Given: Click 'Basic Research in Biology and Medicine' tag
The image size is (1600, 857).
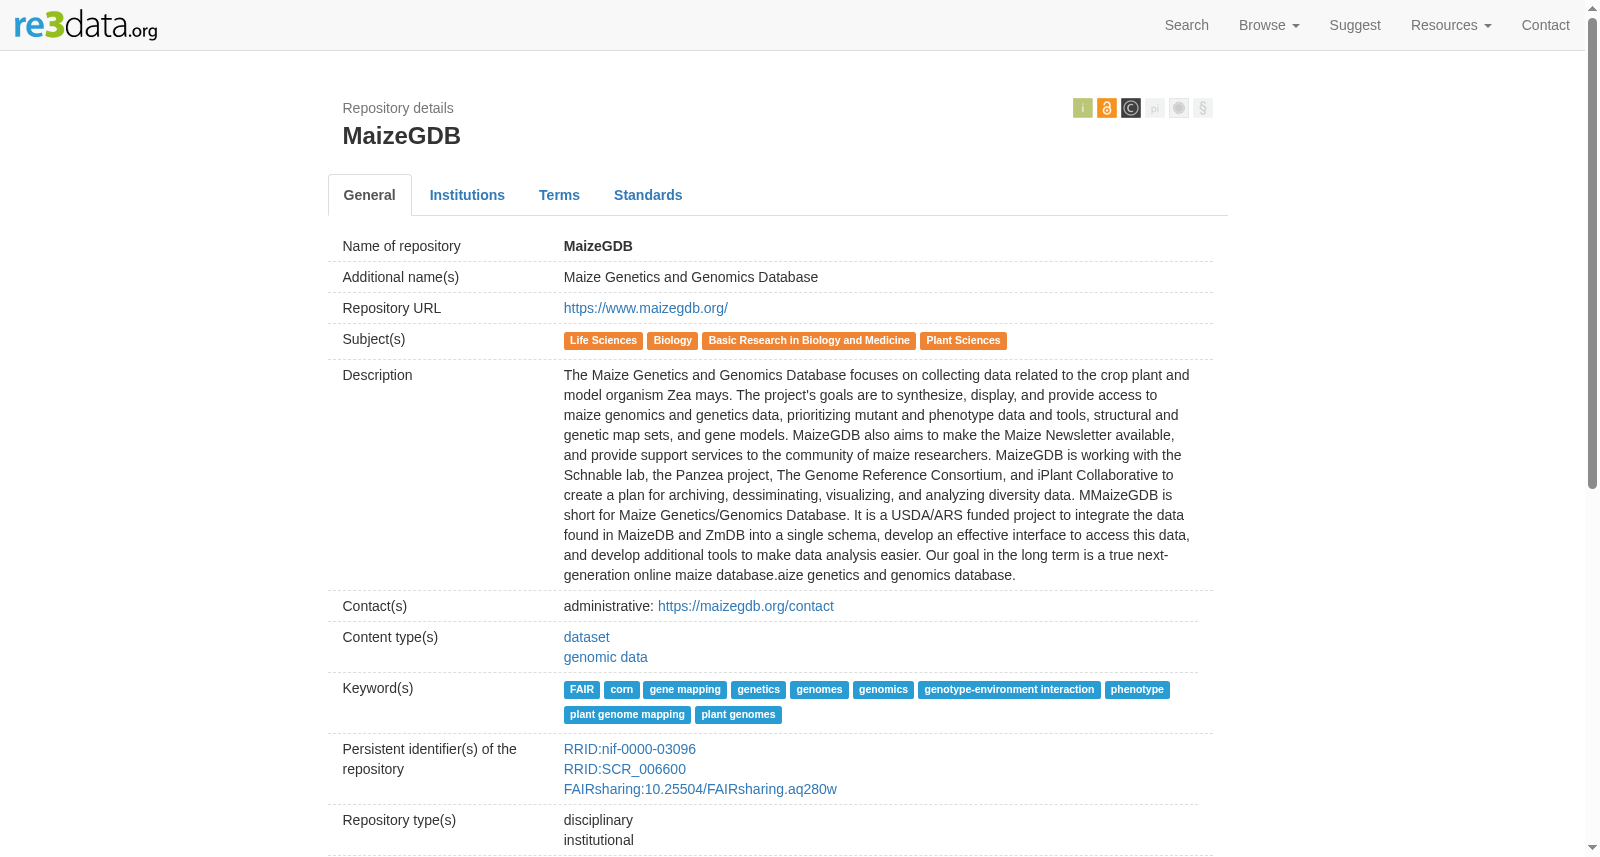Looking at the screenshot, I should click(809, 341).
